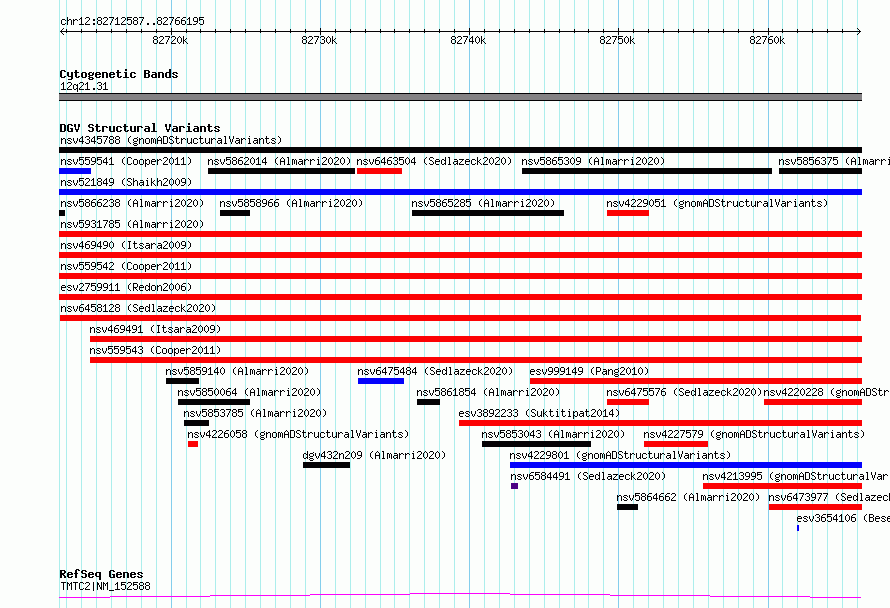Click the 82730k ruler tick label

(x=319, y=40)
